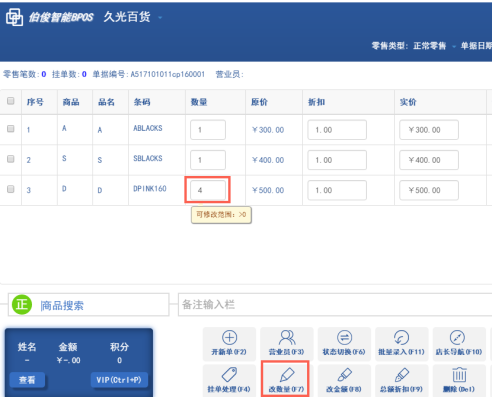Click the 挂单数 count value
The image size is (492, 397).
coord(84,74)
